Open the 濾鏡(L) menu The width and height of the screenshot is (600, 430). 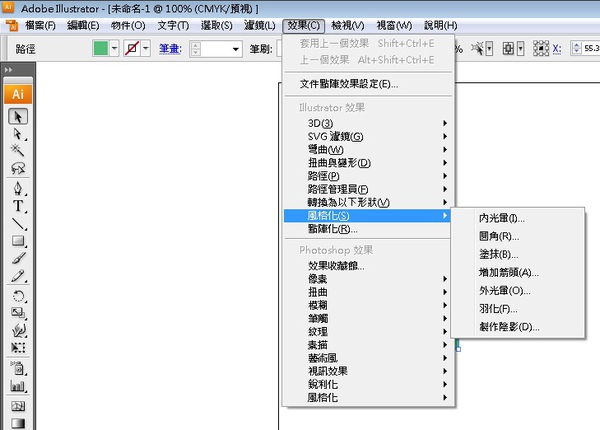click(259, 26)
